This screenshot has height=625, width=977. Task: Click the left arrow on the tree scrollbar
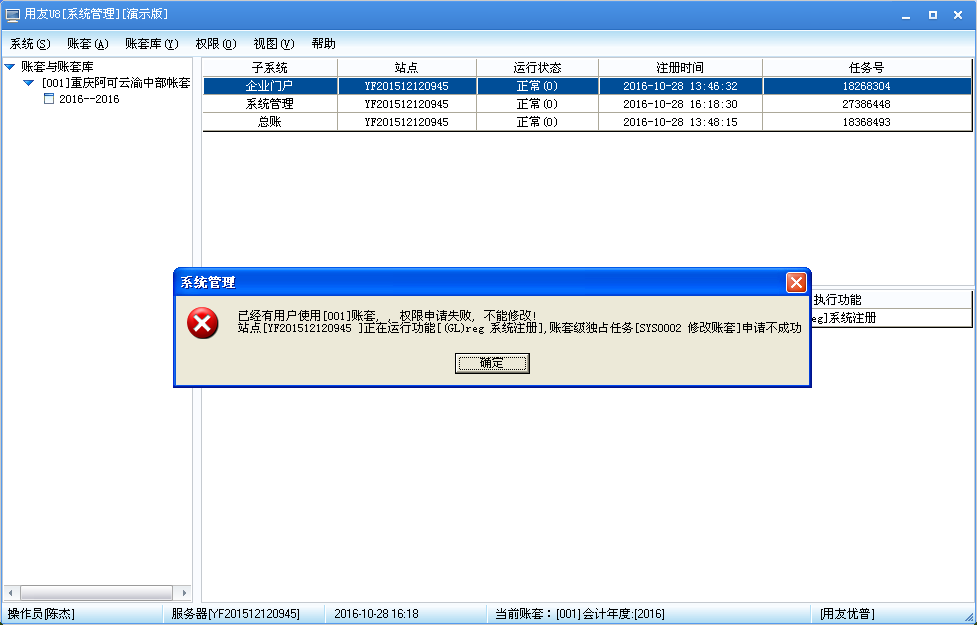8,592
